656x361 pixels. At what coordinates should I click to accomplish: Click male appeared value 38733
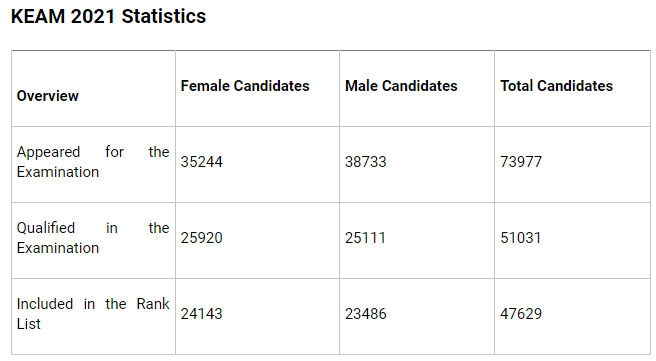[x=365, y=162]
